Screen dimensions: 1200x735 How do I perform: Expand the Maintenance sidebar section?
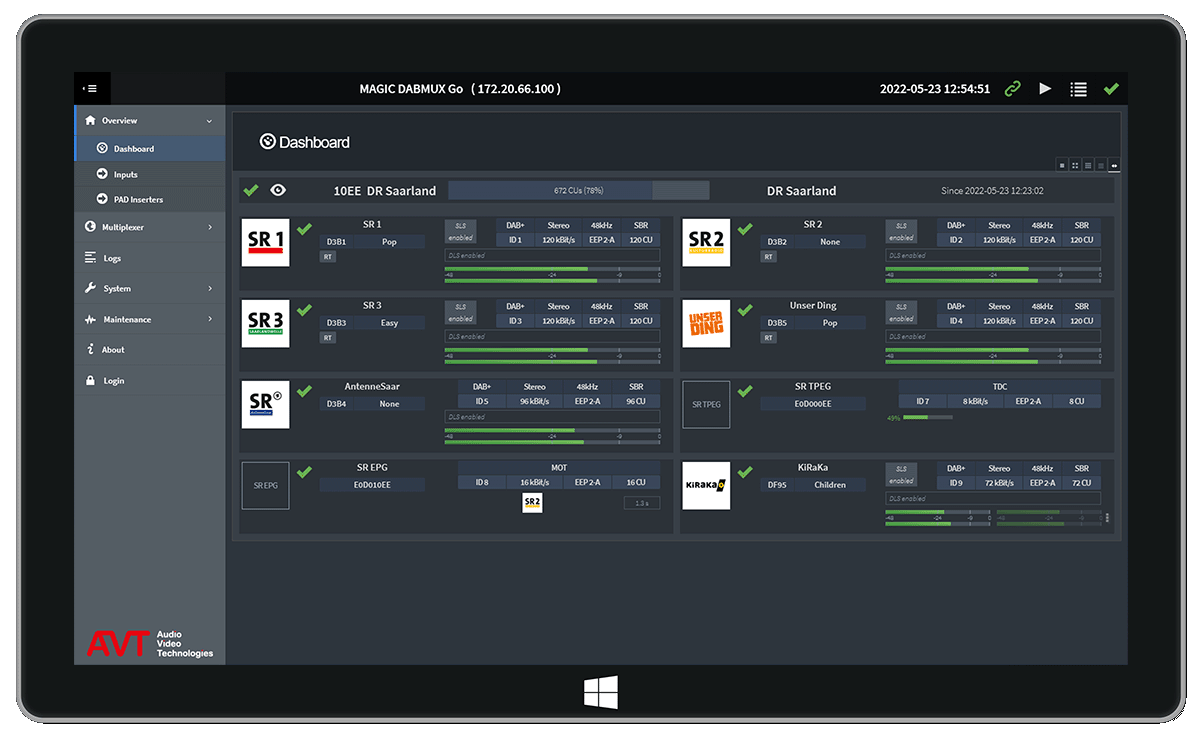pyautogui.click(x=149, y=319)
